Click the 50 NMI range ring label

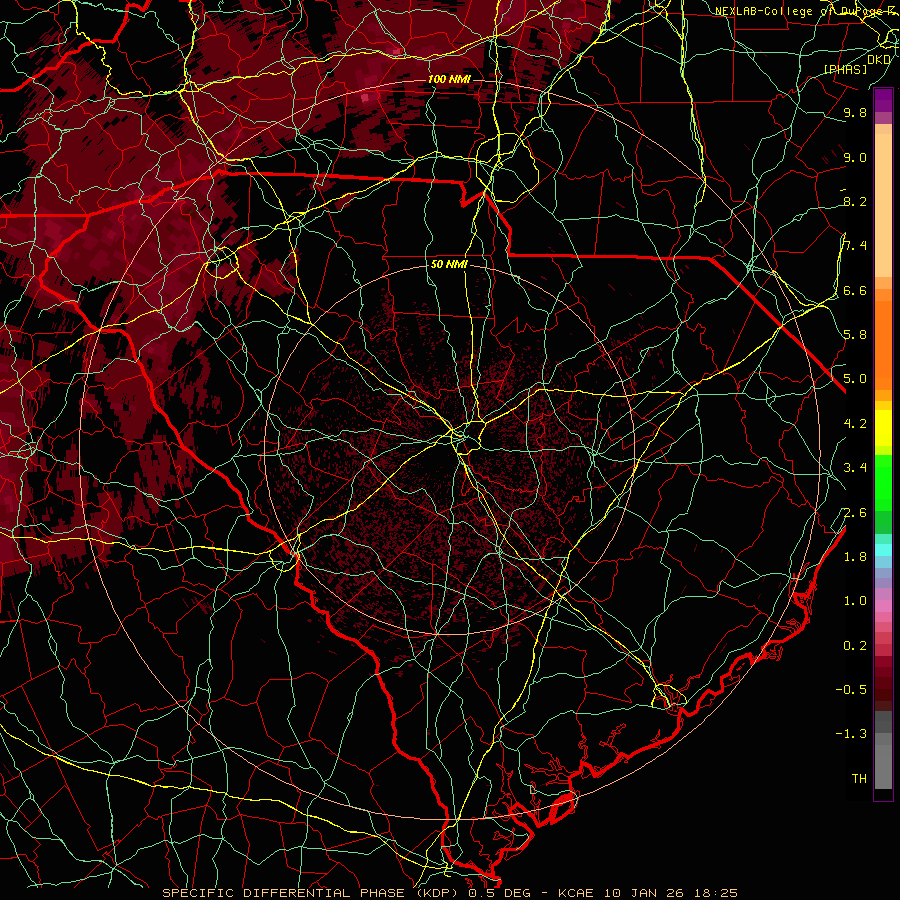449,265
